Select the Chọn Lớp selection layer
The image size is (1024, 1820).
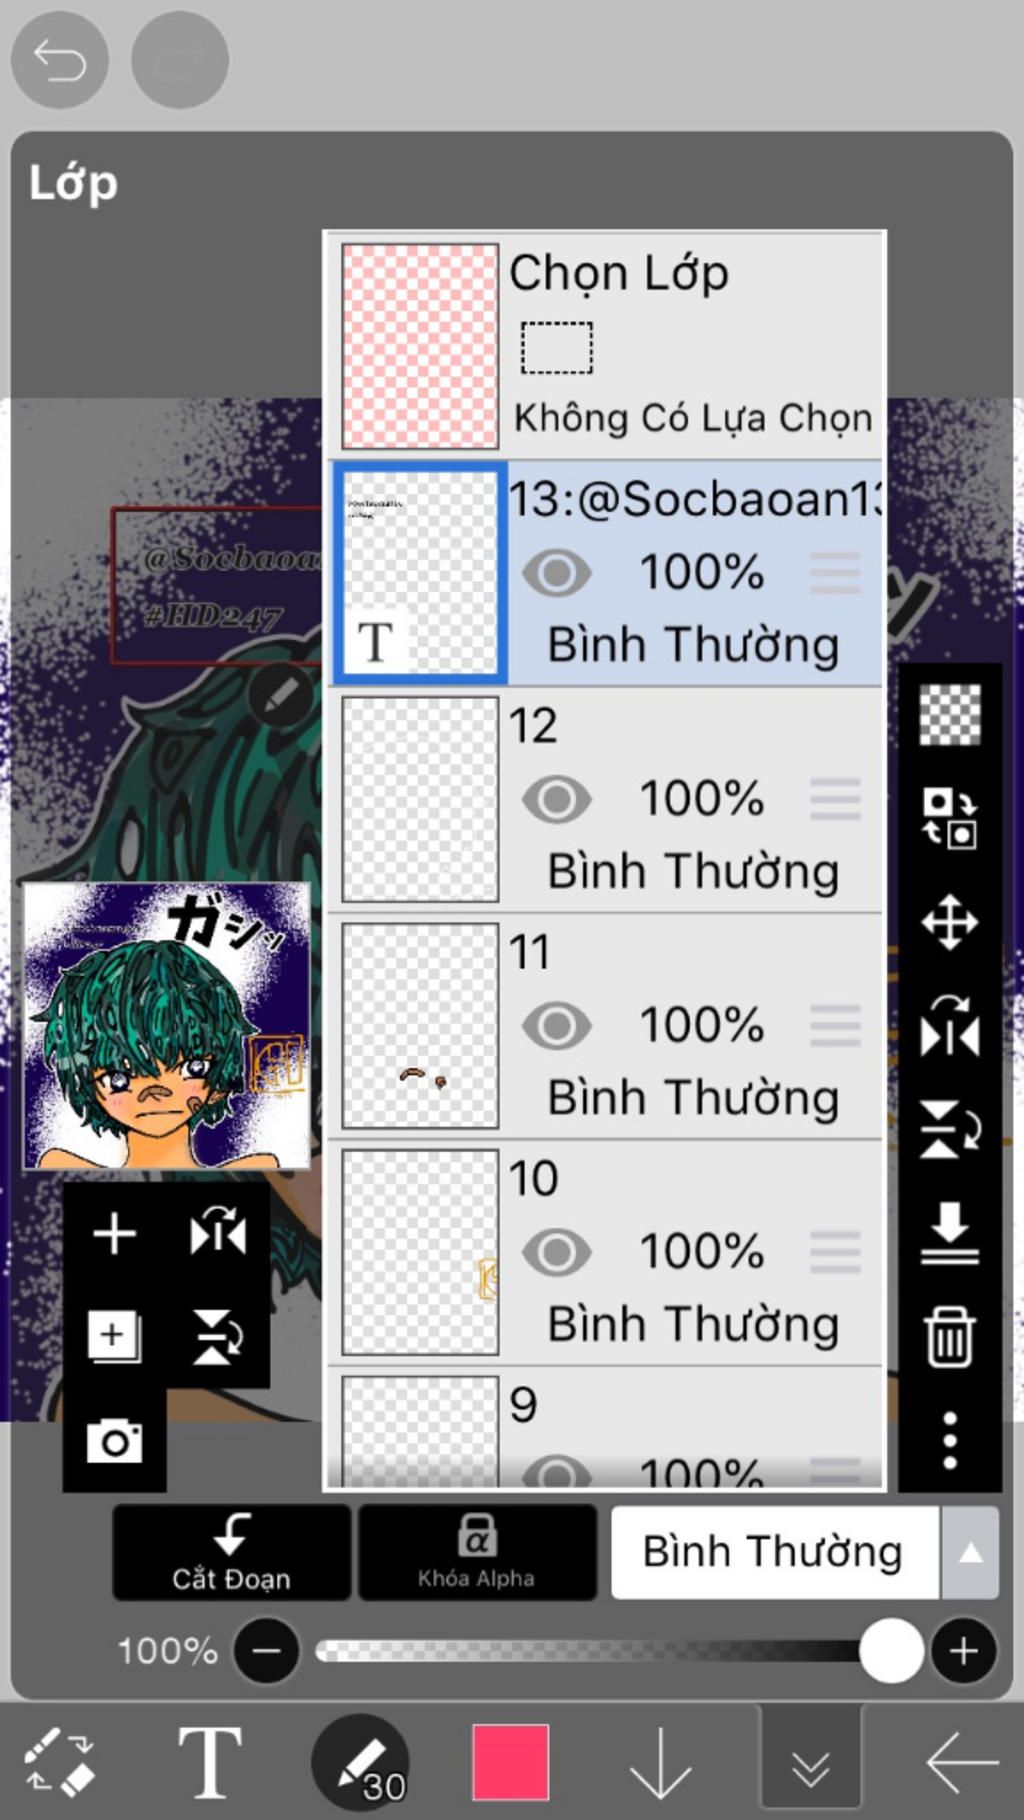(x=606, y=345)
